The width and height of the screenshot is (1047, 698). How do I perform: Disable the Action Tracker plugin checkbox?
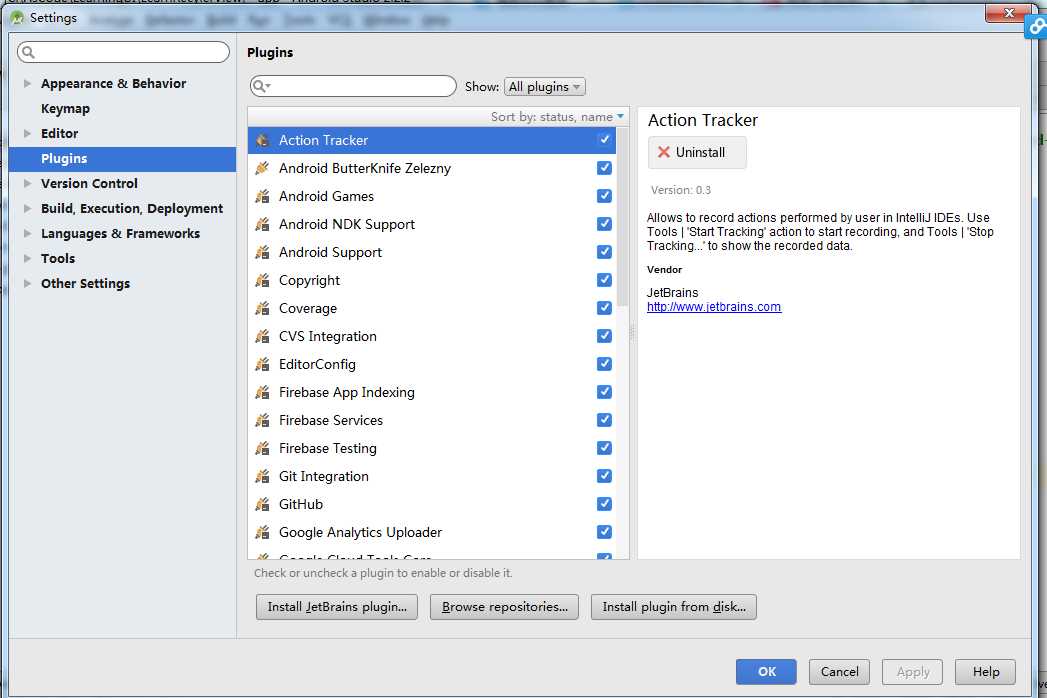pos(604,140)
